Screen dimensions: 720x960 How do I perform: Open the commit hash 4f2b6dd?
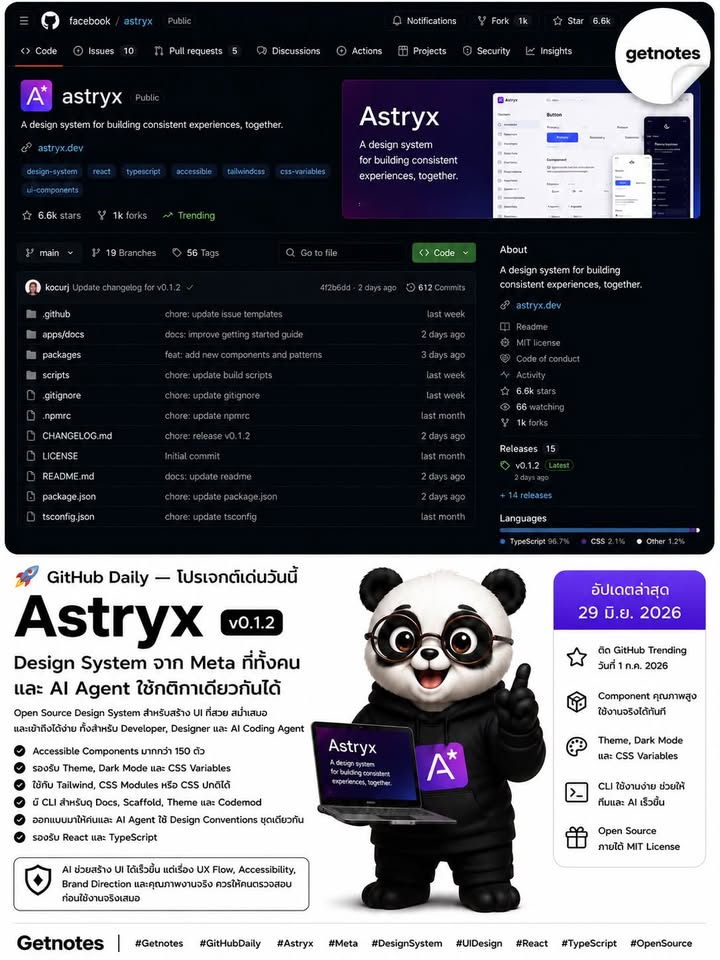click(335, 287)
